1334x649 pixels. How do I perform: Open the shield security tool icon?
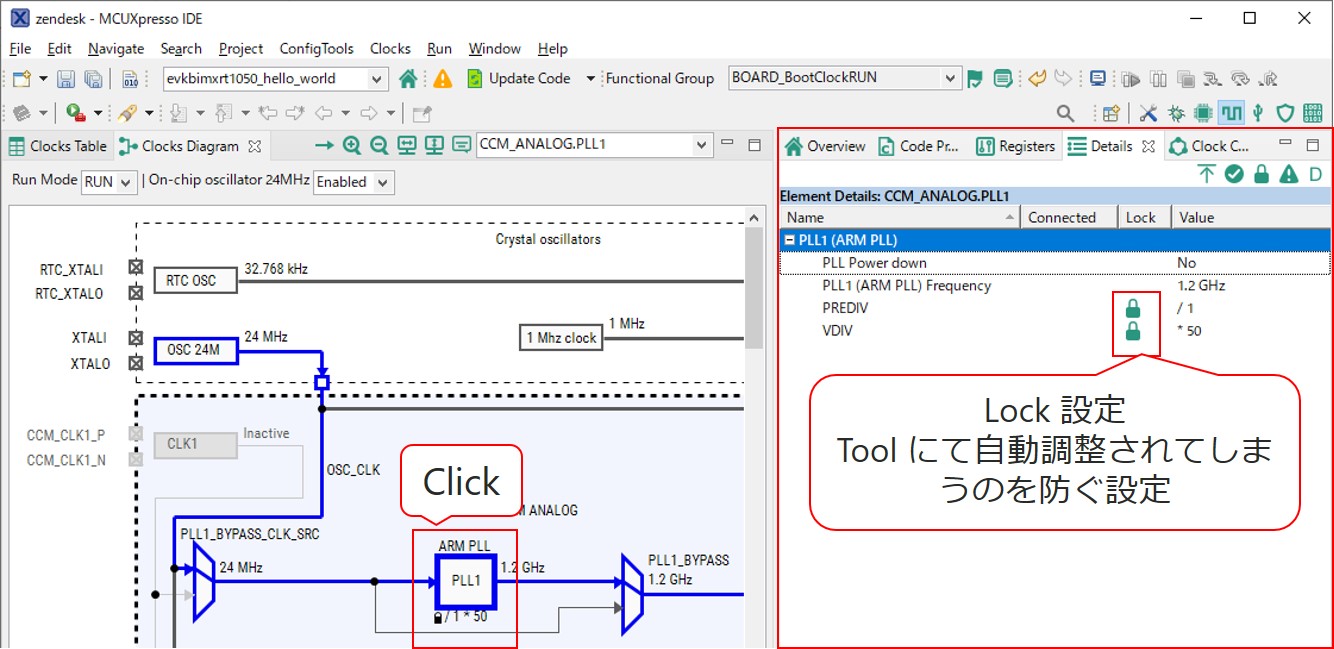[x=1286, y=113]
